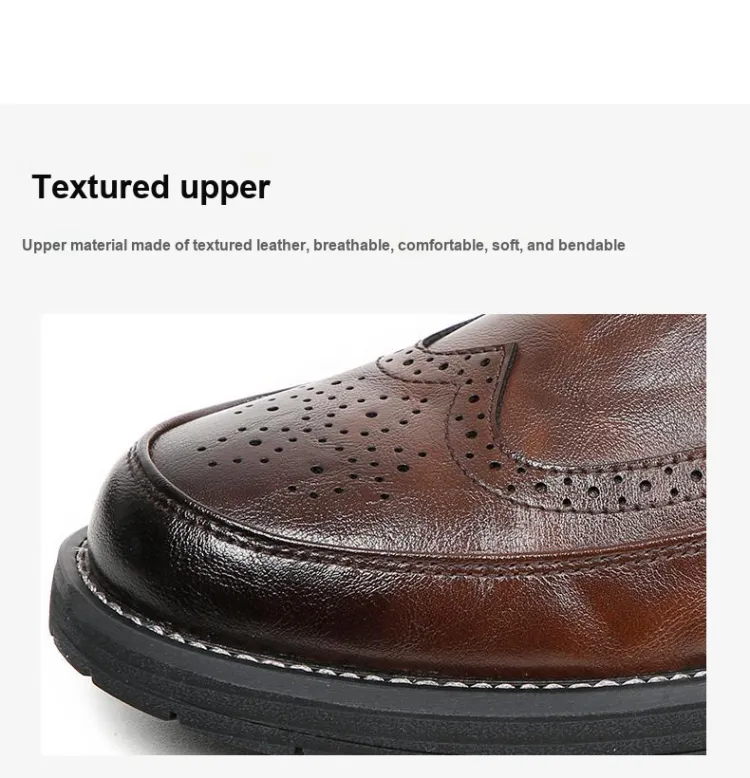Click the blank white banner at the top
Image resolution: width=750 pixels, height=778 pixels.
tap(375, 52)
